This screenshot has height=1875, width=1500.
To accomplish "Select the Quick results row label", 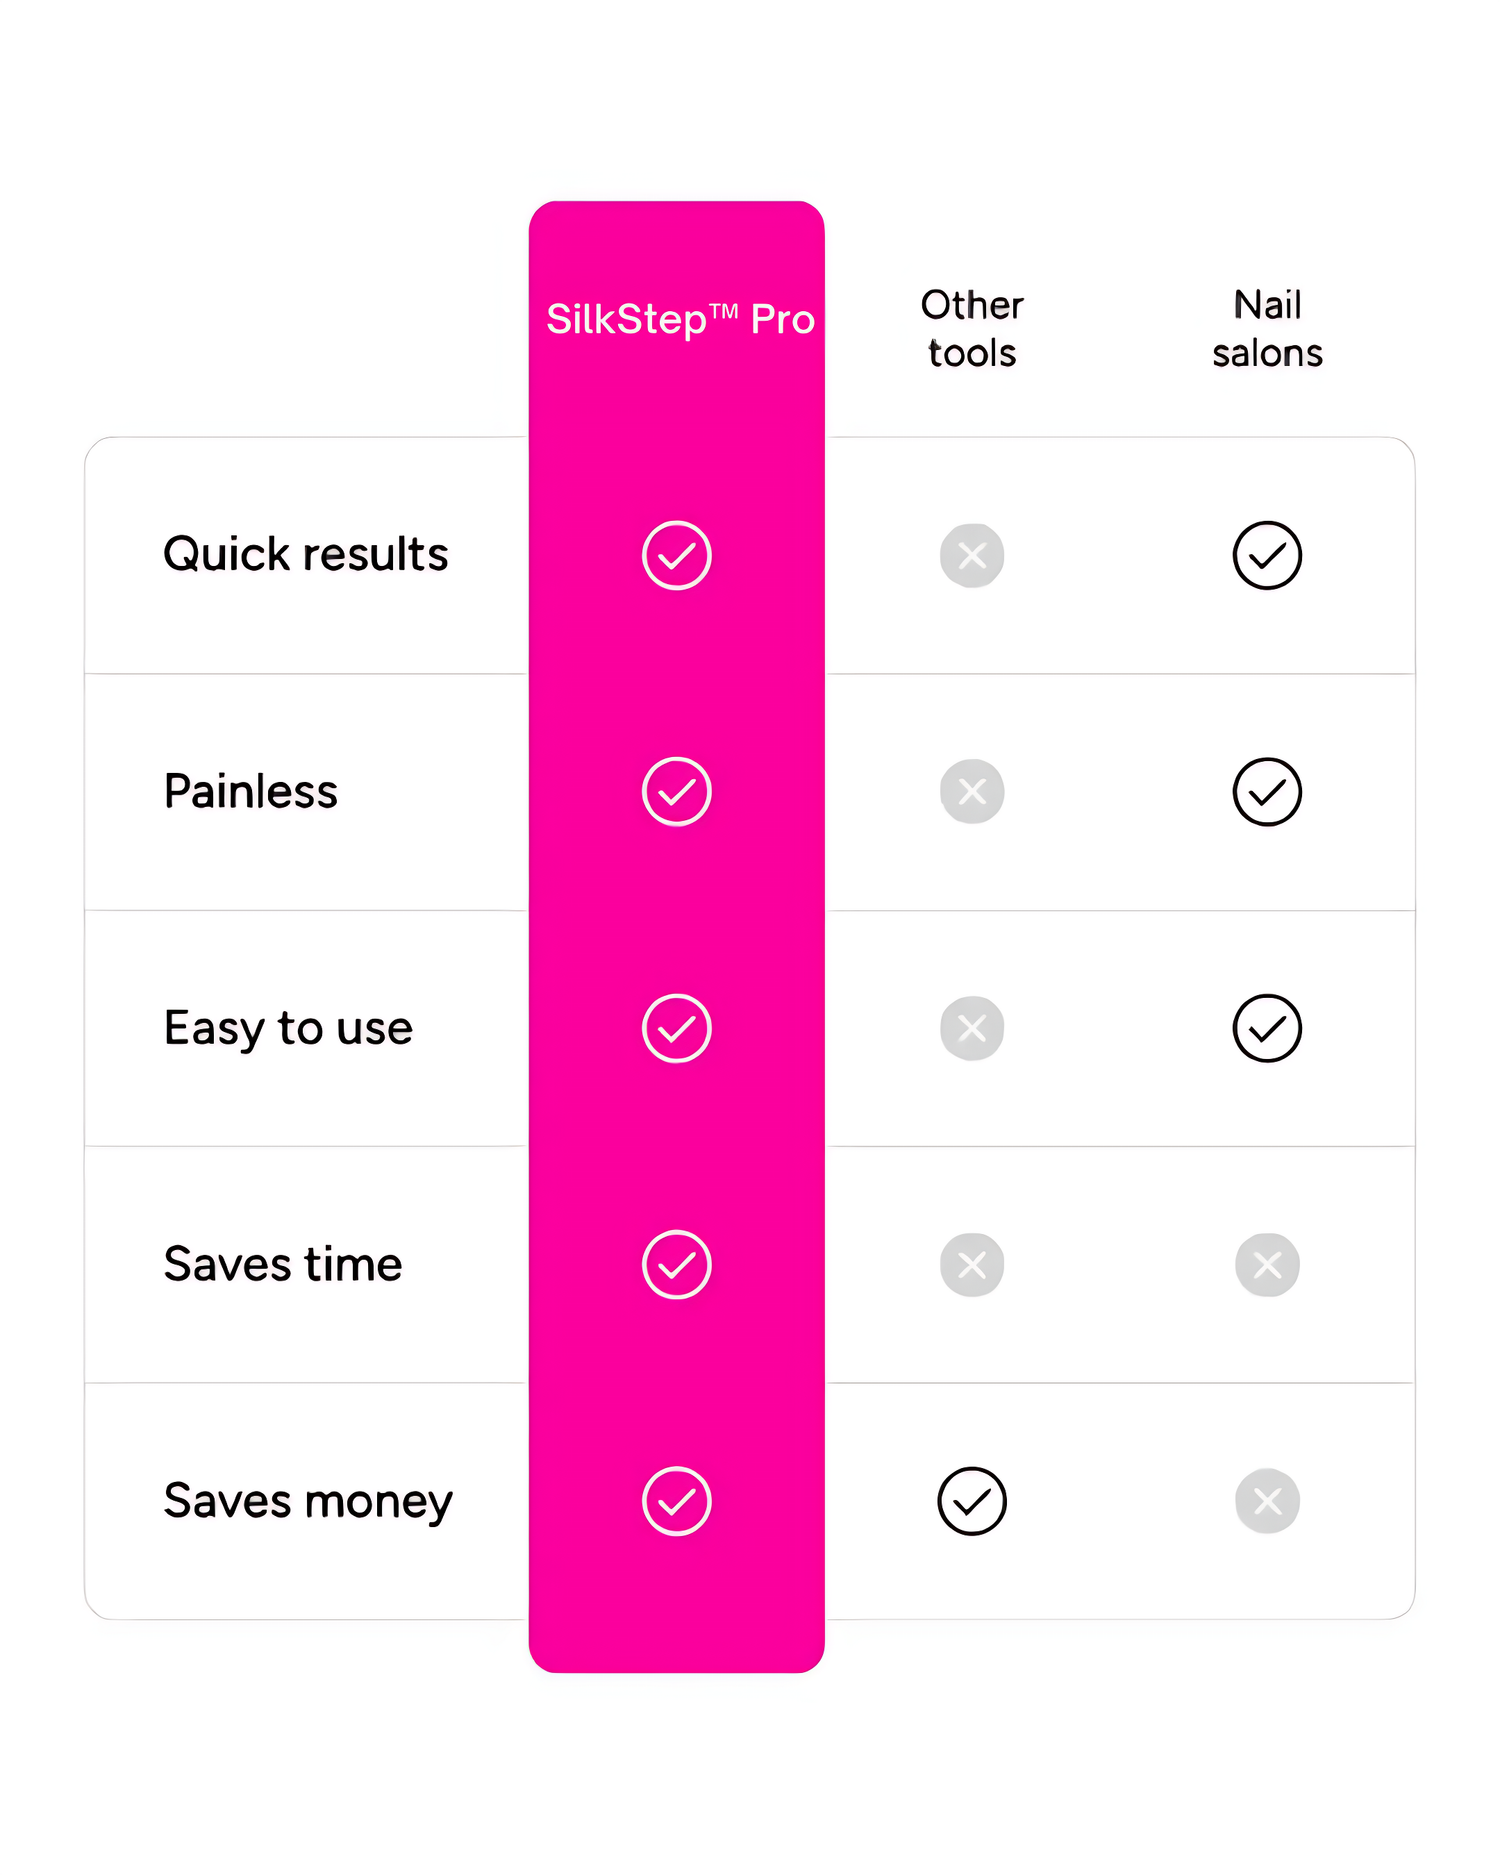I will pyautogui.click(x=306, y=555).
